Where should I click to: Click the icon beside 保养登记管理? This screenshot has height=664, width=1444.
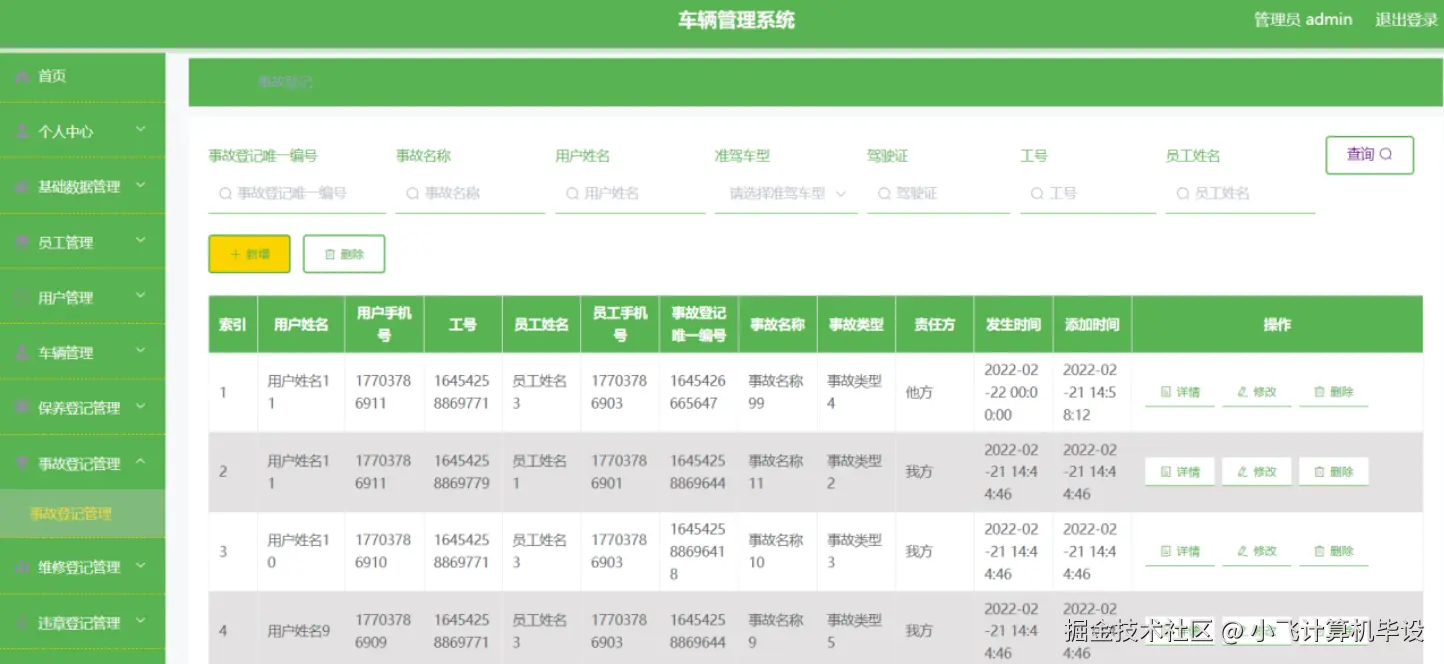(x=23, y=408)
